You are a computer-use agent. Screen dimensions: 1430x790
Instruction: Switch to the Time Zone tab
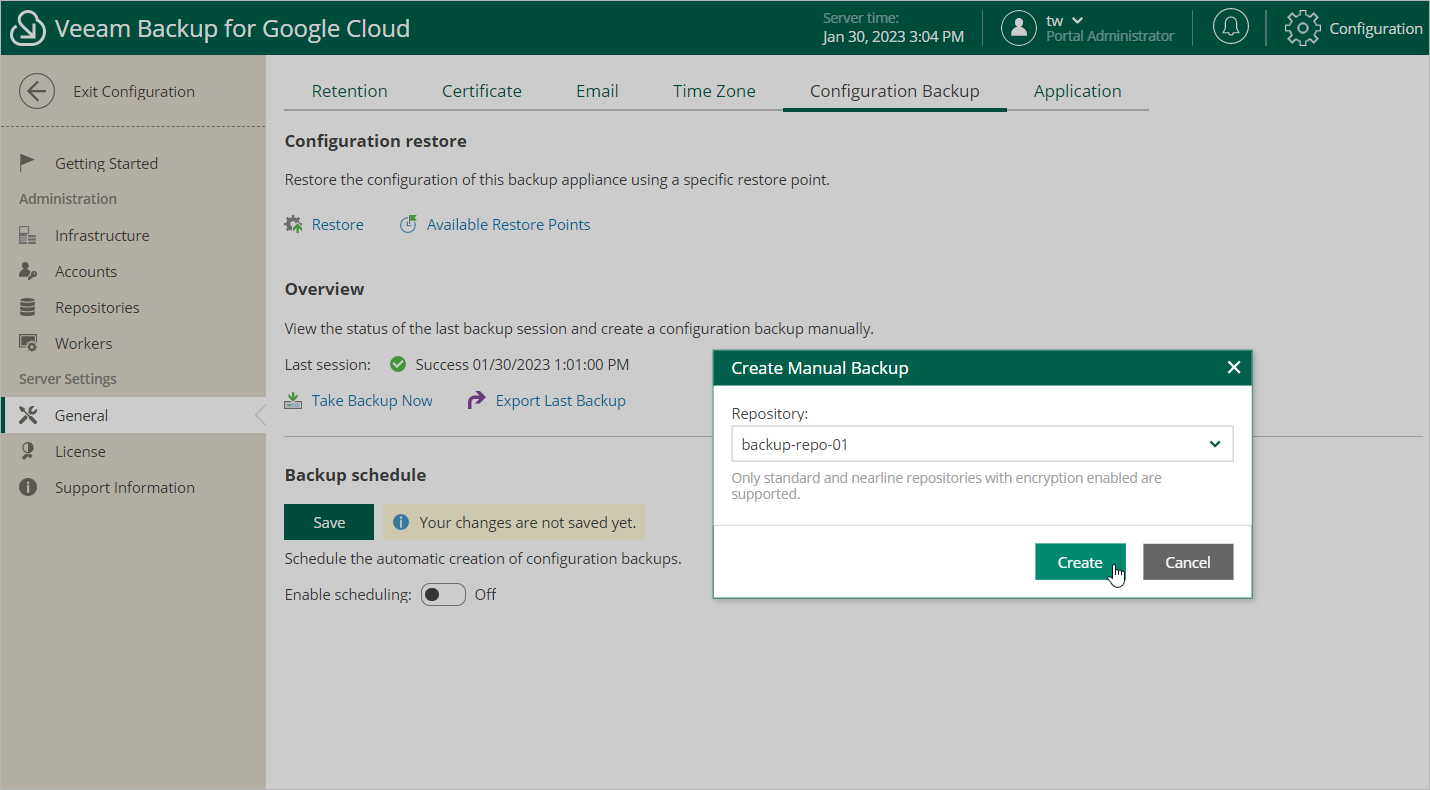click(714, 91)
